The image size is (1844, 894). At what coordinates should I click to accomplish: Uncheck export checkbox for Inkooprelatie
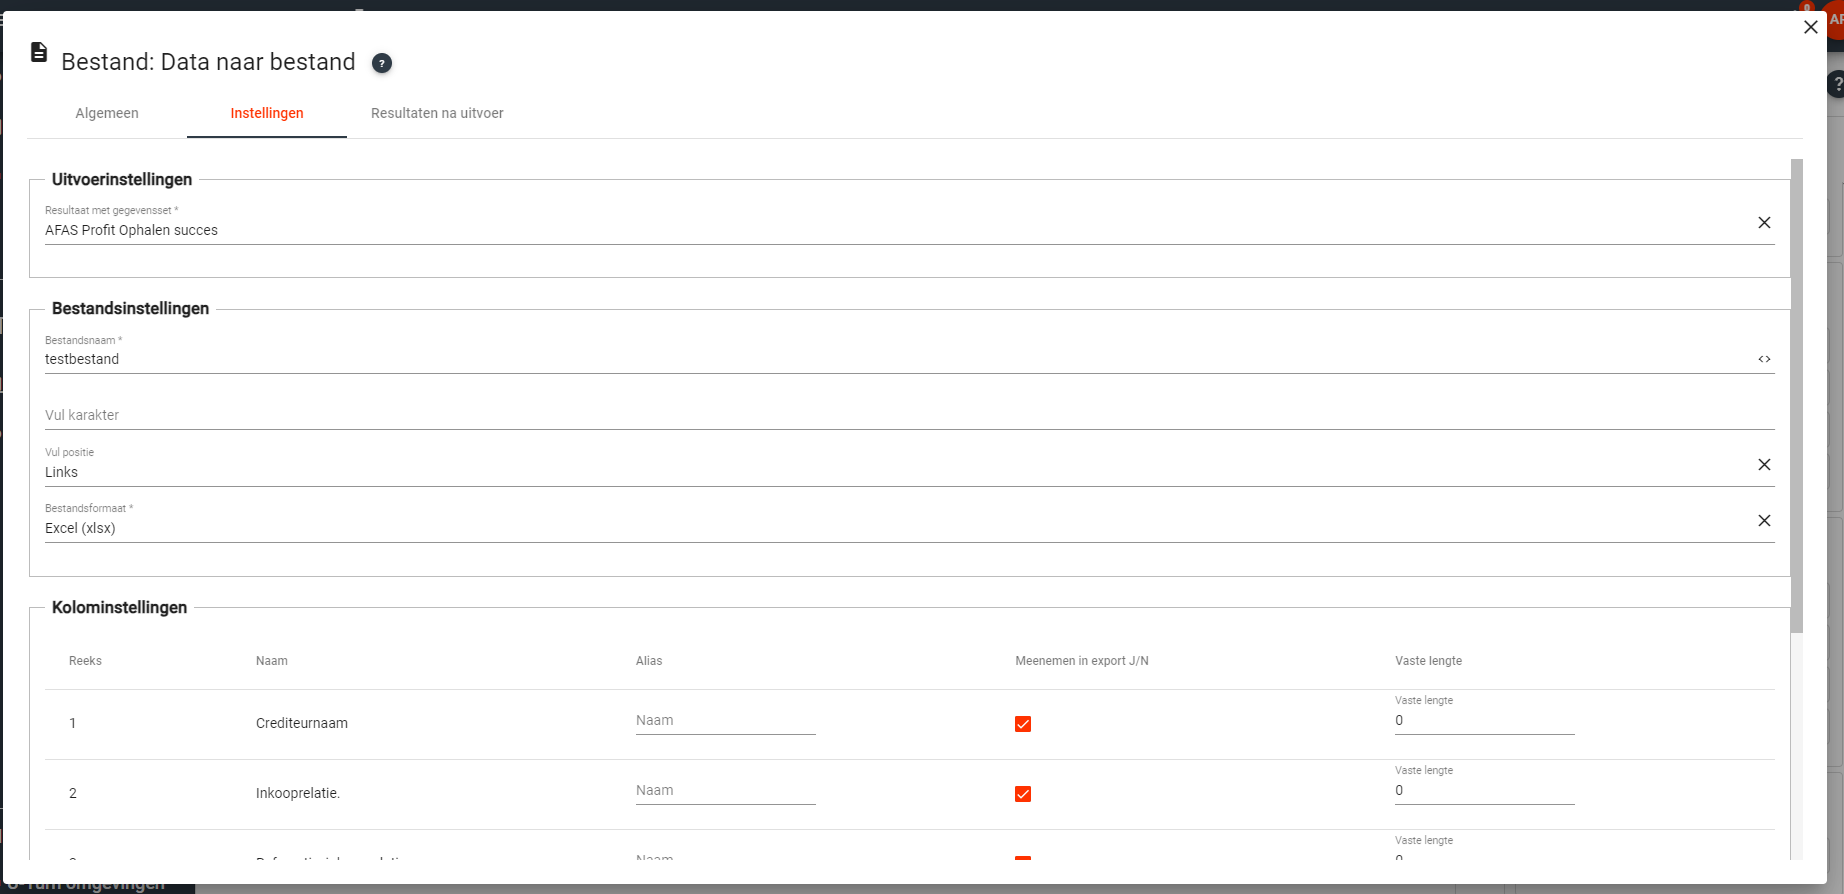click(1023, 794)
